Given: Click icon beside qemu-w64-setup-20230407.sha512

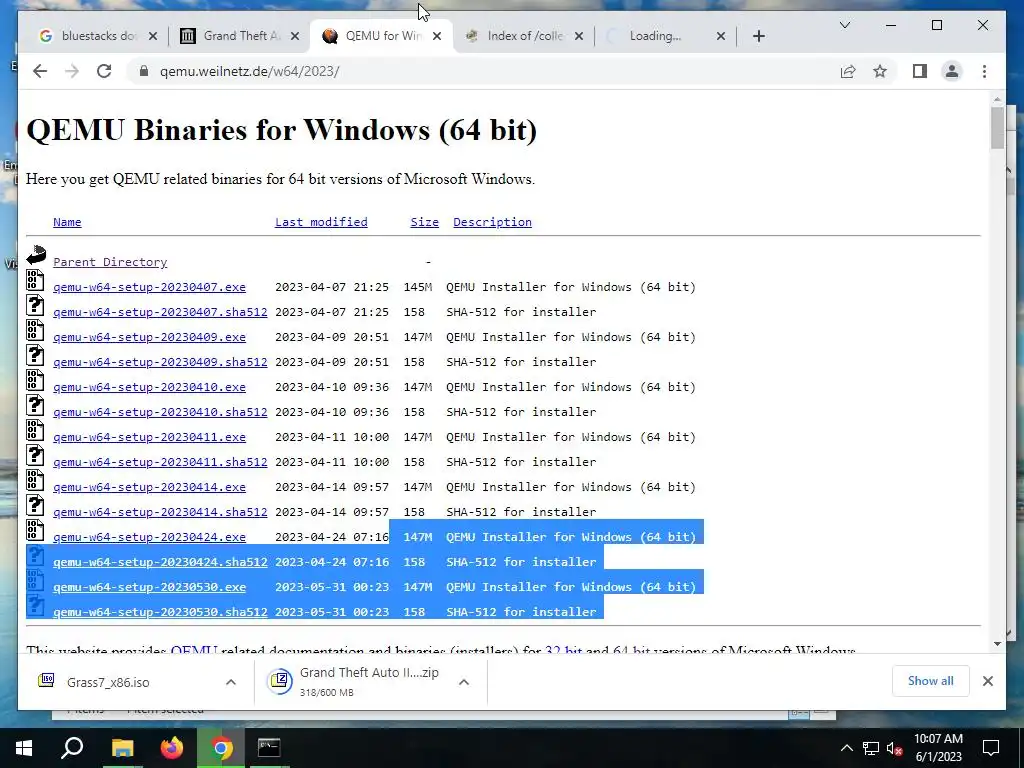Looking at the screenshot, I should (x=35, y=305).
